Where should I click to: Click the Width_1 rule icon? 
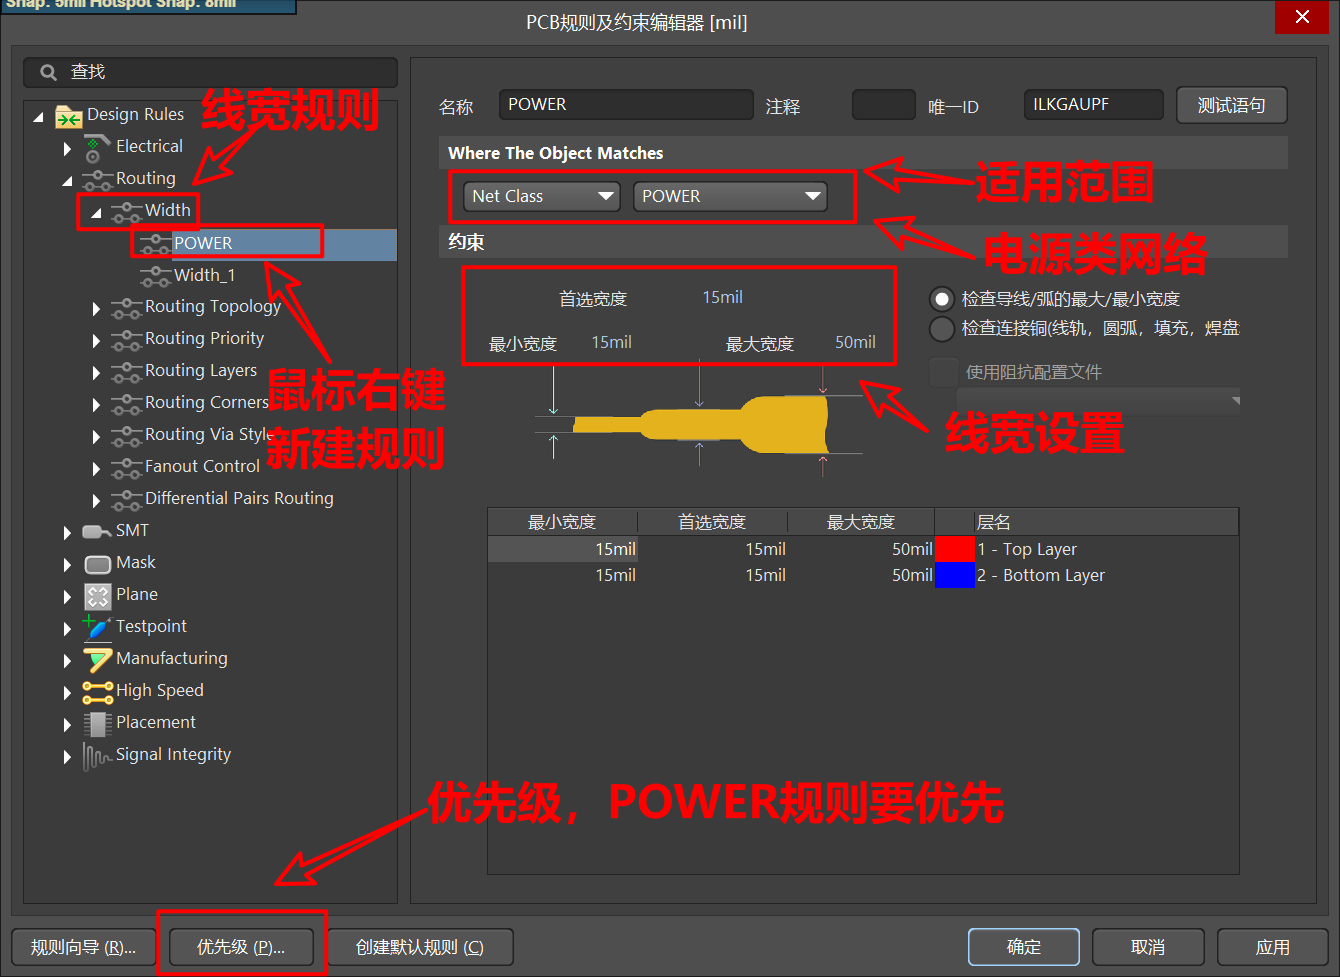[x=155, y=276]
